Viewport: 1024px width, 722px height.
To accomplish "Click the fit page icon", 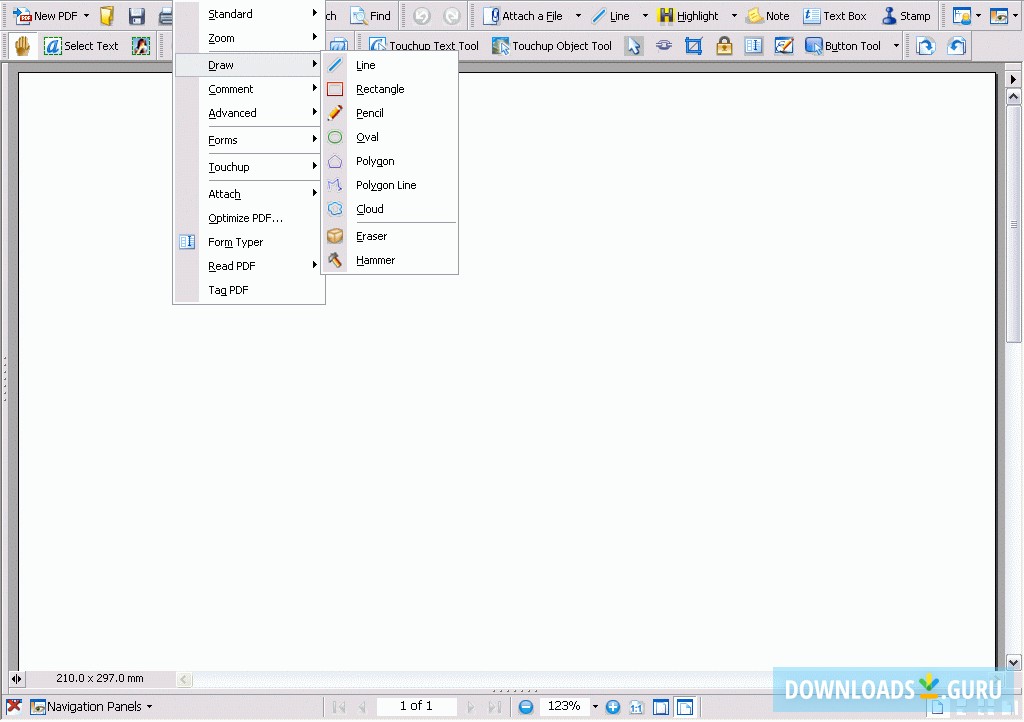I will pos(661,706).
